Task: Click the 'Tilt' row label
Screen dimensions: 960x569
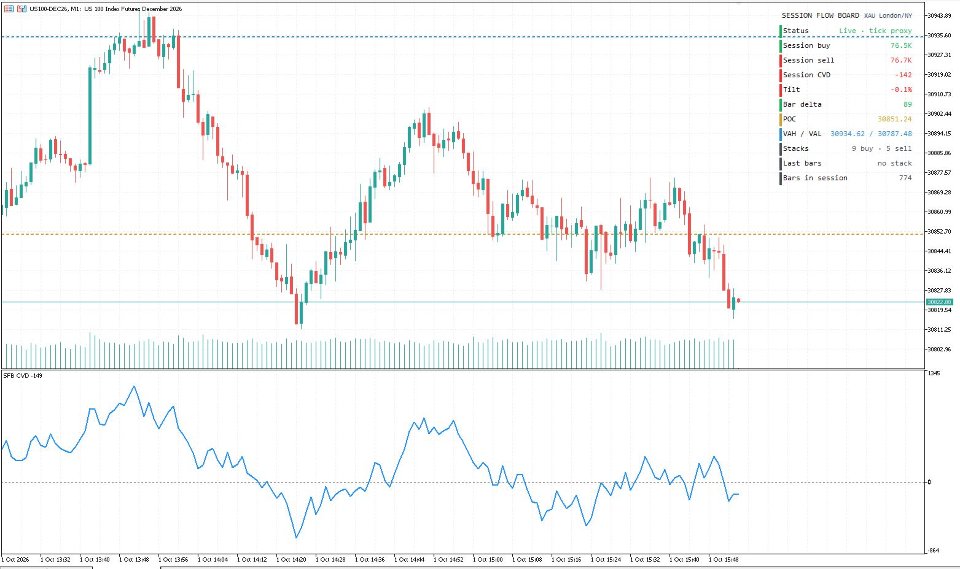Action: coord(791,89)
